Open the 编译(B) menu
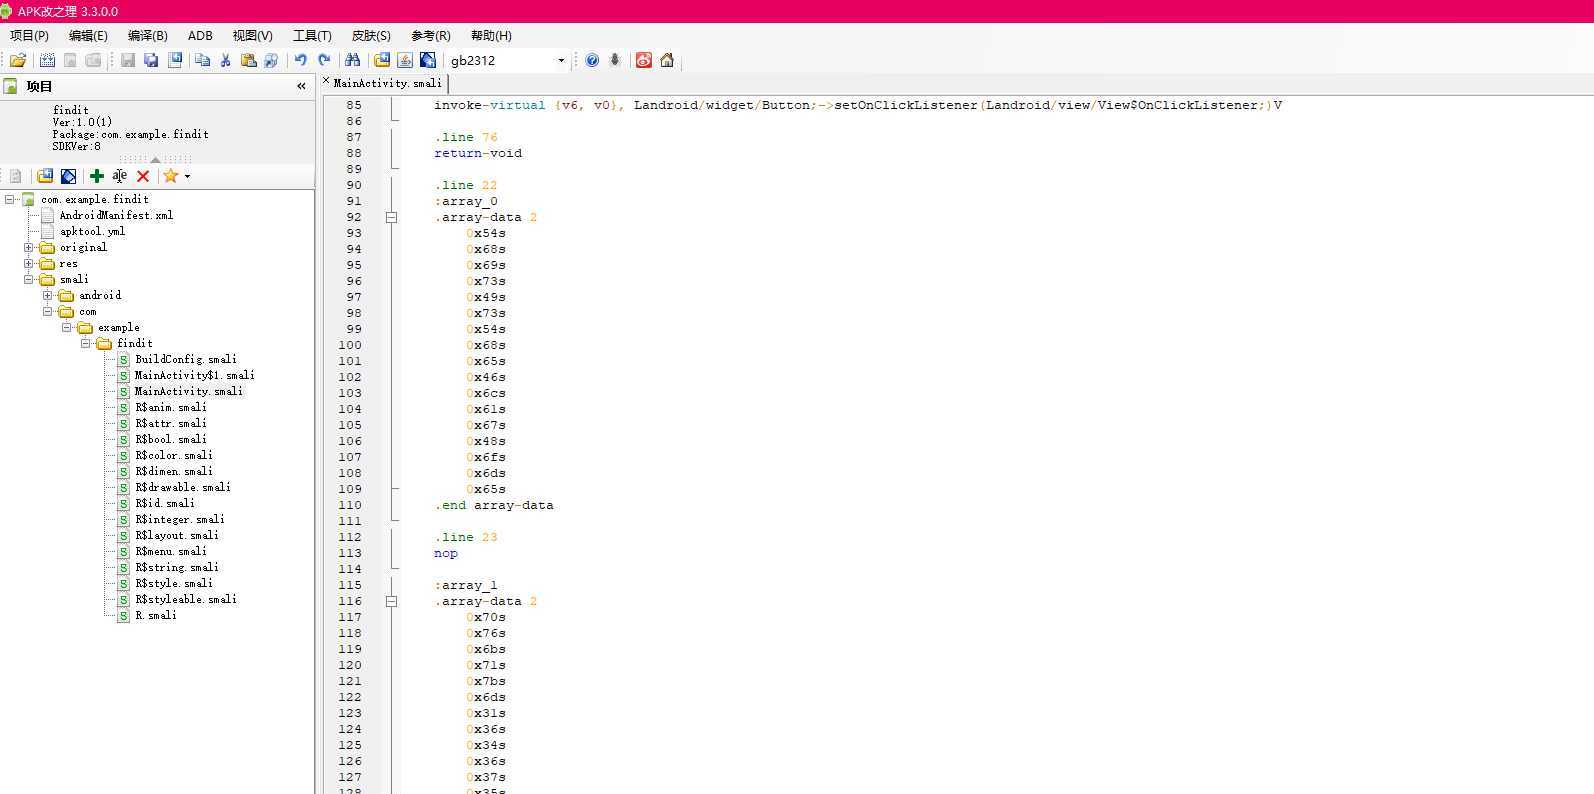 147,35
